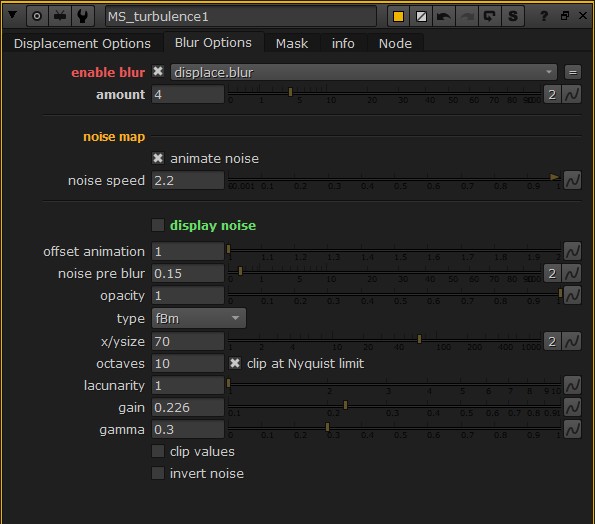Open the help question mark icon
Image resolution: width=595 pixels, height=524 pixels.
(x=544, y=16)
